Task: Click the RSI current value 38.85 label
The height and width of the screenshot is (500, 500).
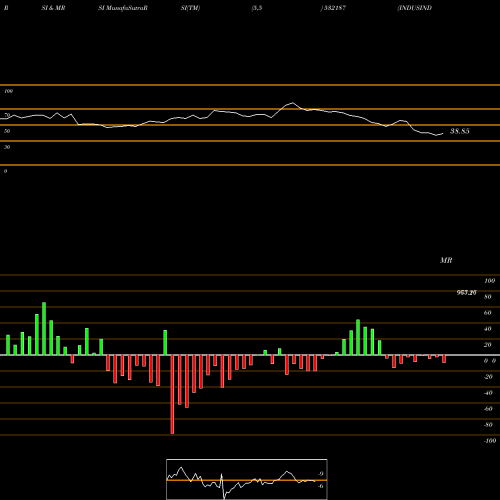Action: click(x=460, y=131)
